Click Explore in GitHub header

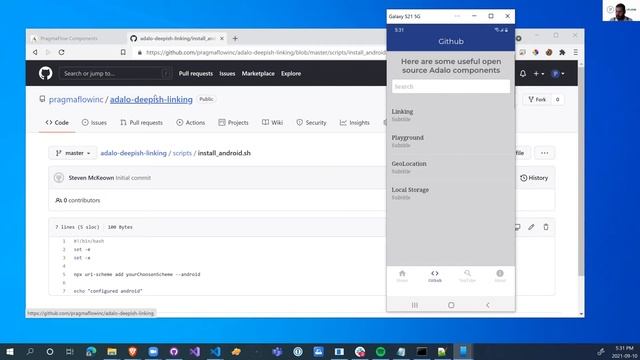(291, 73)
